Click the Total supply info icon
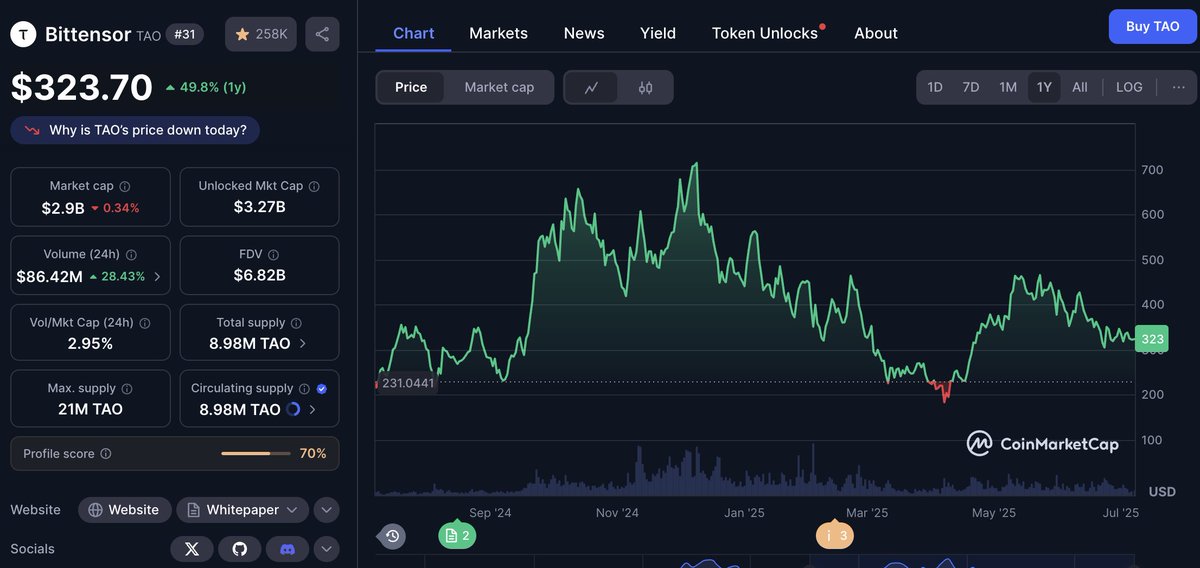 pyautogui.click(x=296, y=323)
